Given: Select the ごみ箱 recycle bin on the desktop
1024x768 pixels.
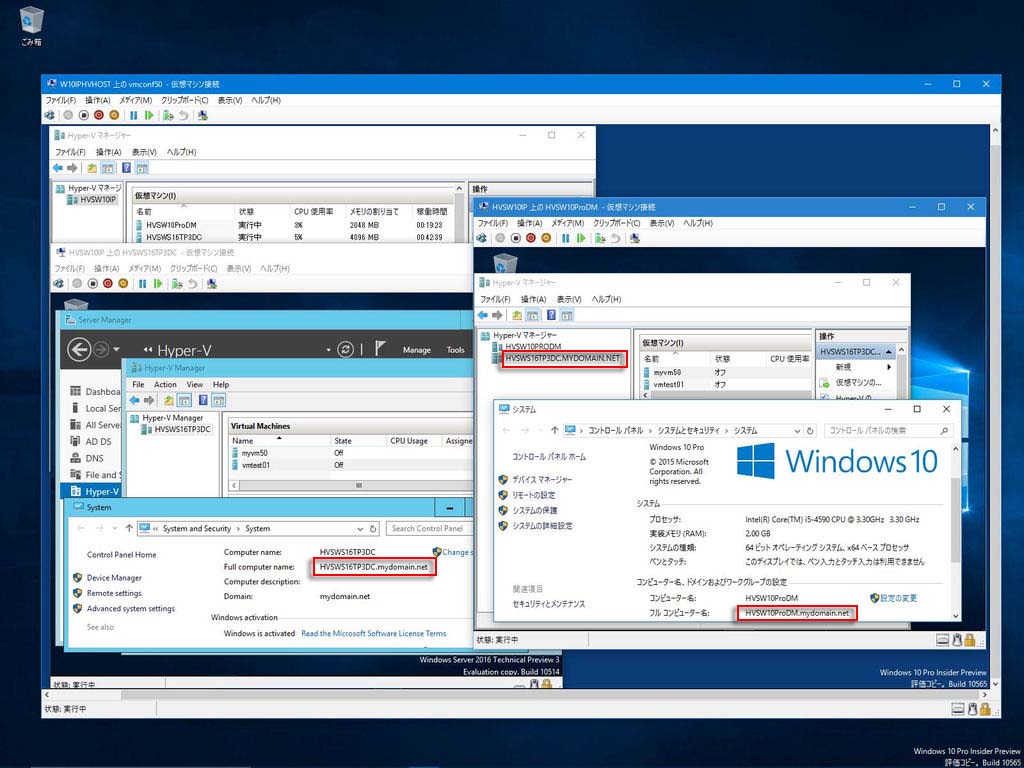Looking at the screenshot, I should click(31, 26).
